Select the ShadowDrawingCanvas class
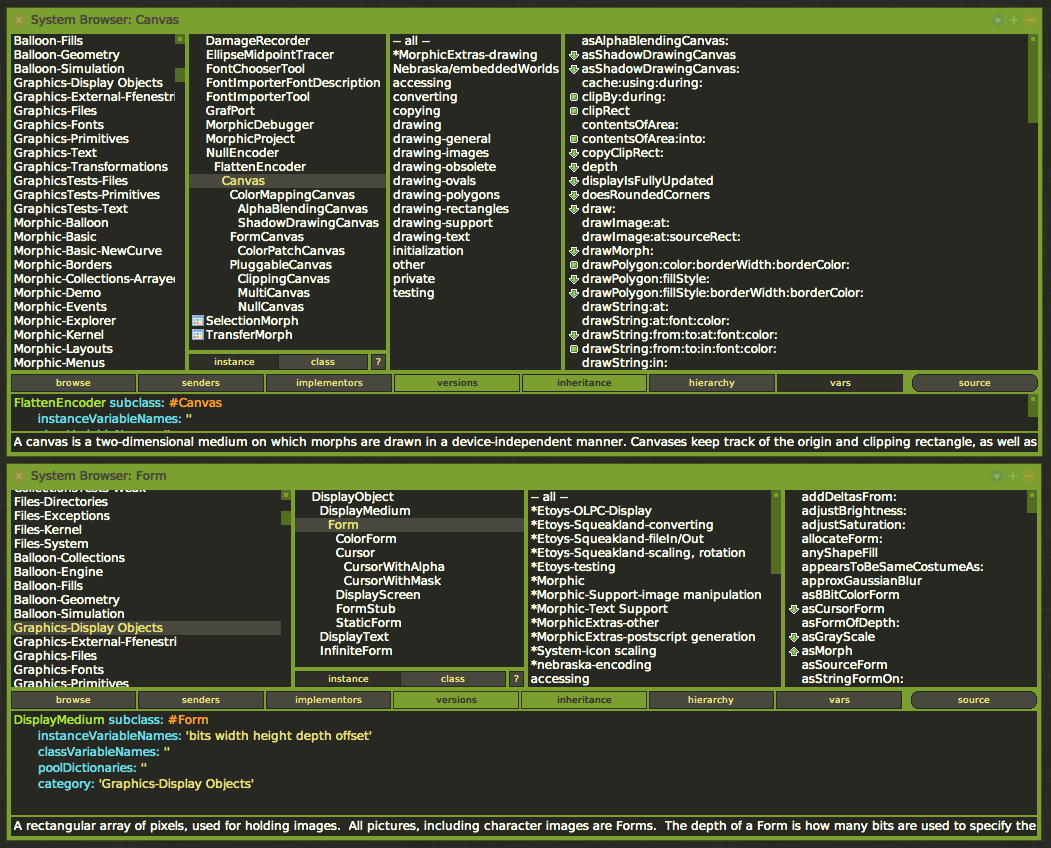Screen dimensions: 1051x848 308,223
